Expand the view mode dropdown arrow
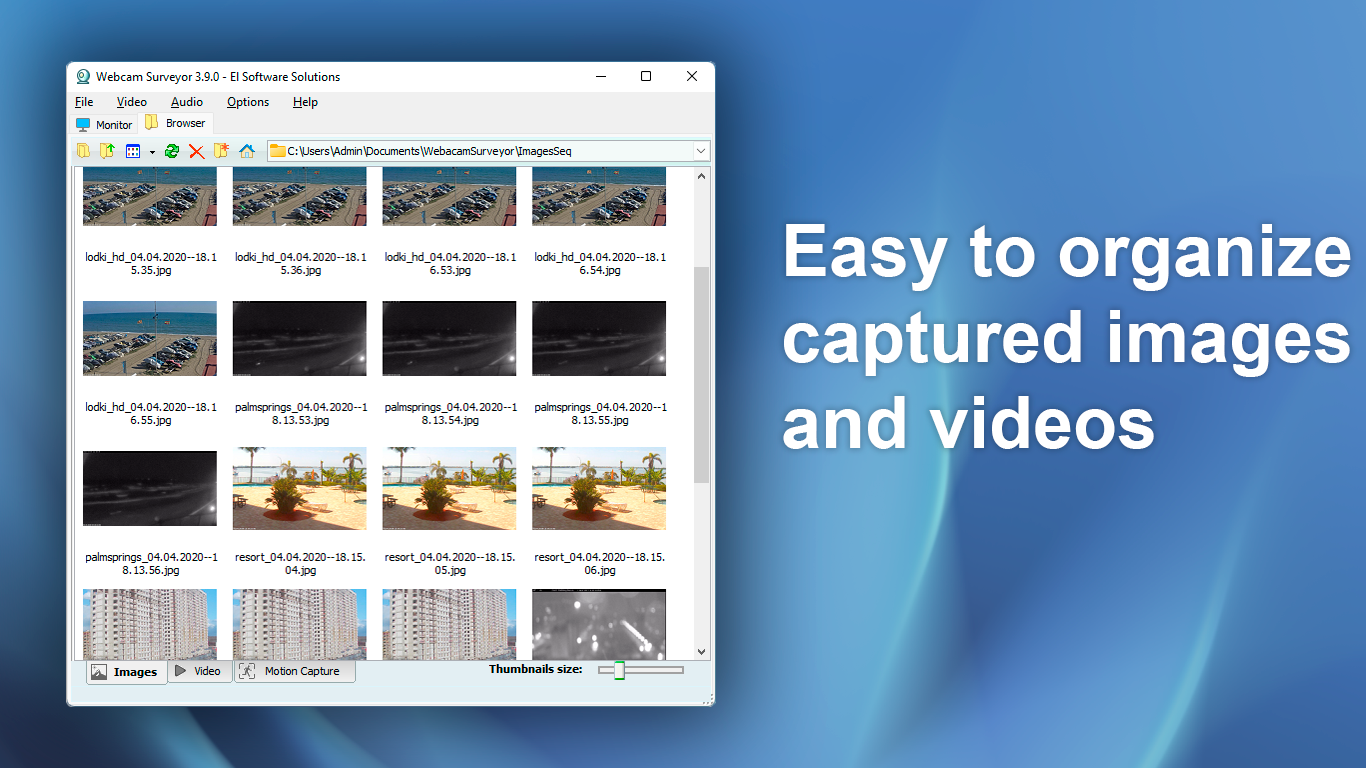1366x768 pixels. tap(152, 151)
